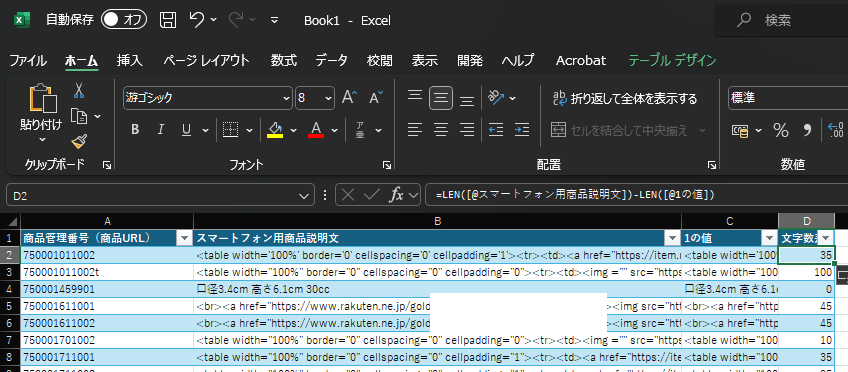Open the ページ レイアウト tab
This screenshot has height=372, width=848.
coord(206,60)
